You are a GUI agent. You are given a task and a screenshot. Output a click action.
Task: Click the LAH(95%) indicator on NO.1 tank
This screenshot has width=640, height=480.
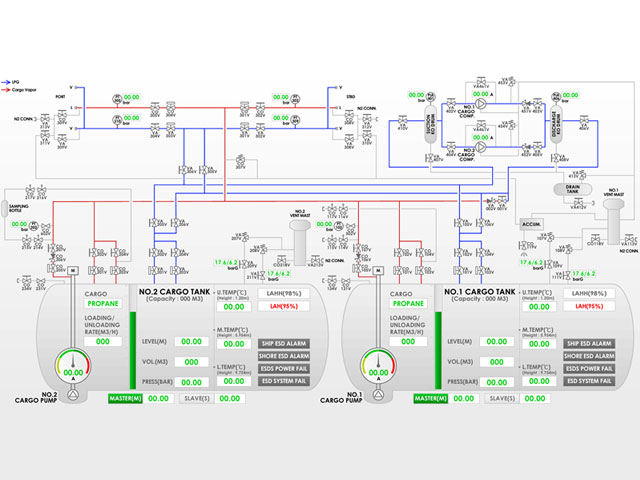click(x=589, y=306)
